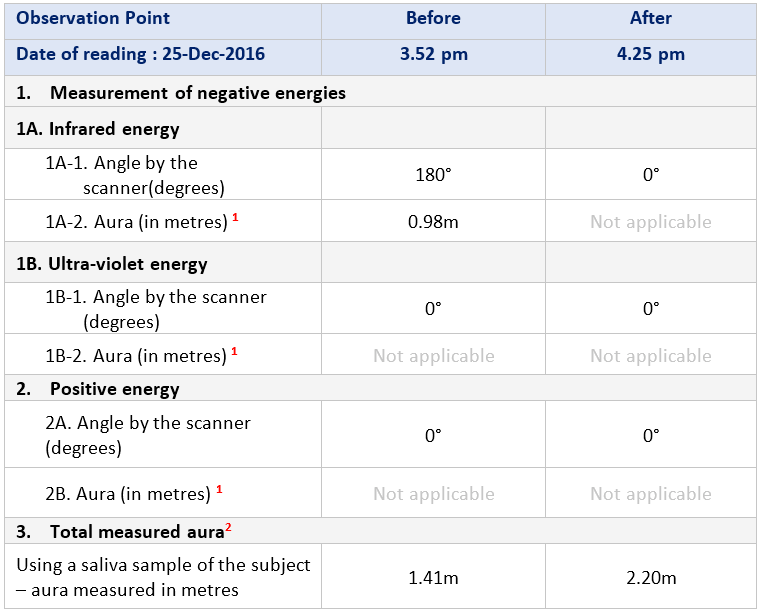Click the Observation Point header cell
Image resolution: width=761 pixels, height=612 pixels.
[x=93, y=18]
